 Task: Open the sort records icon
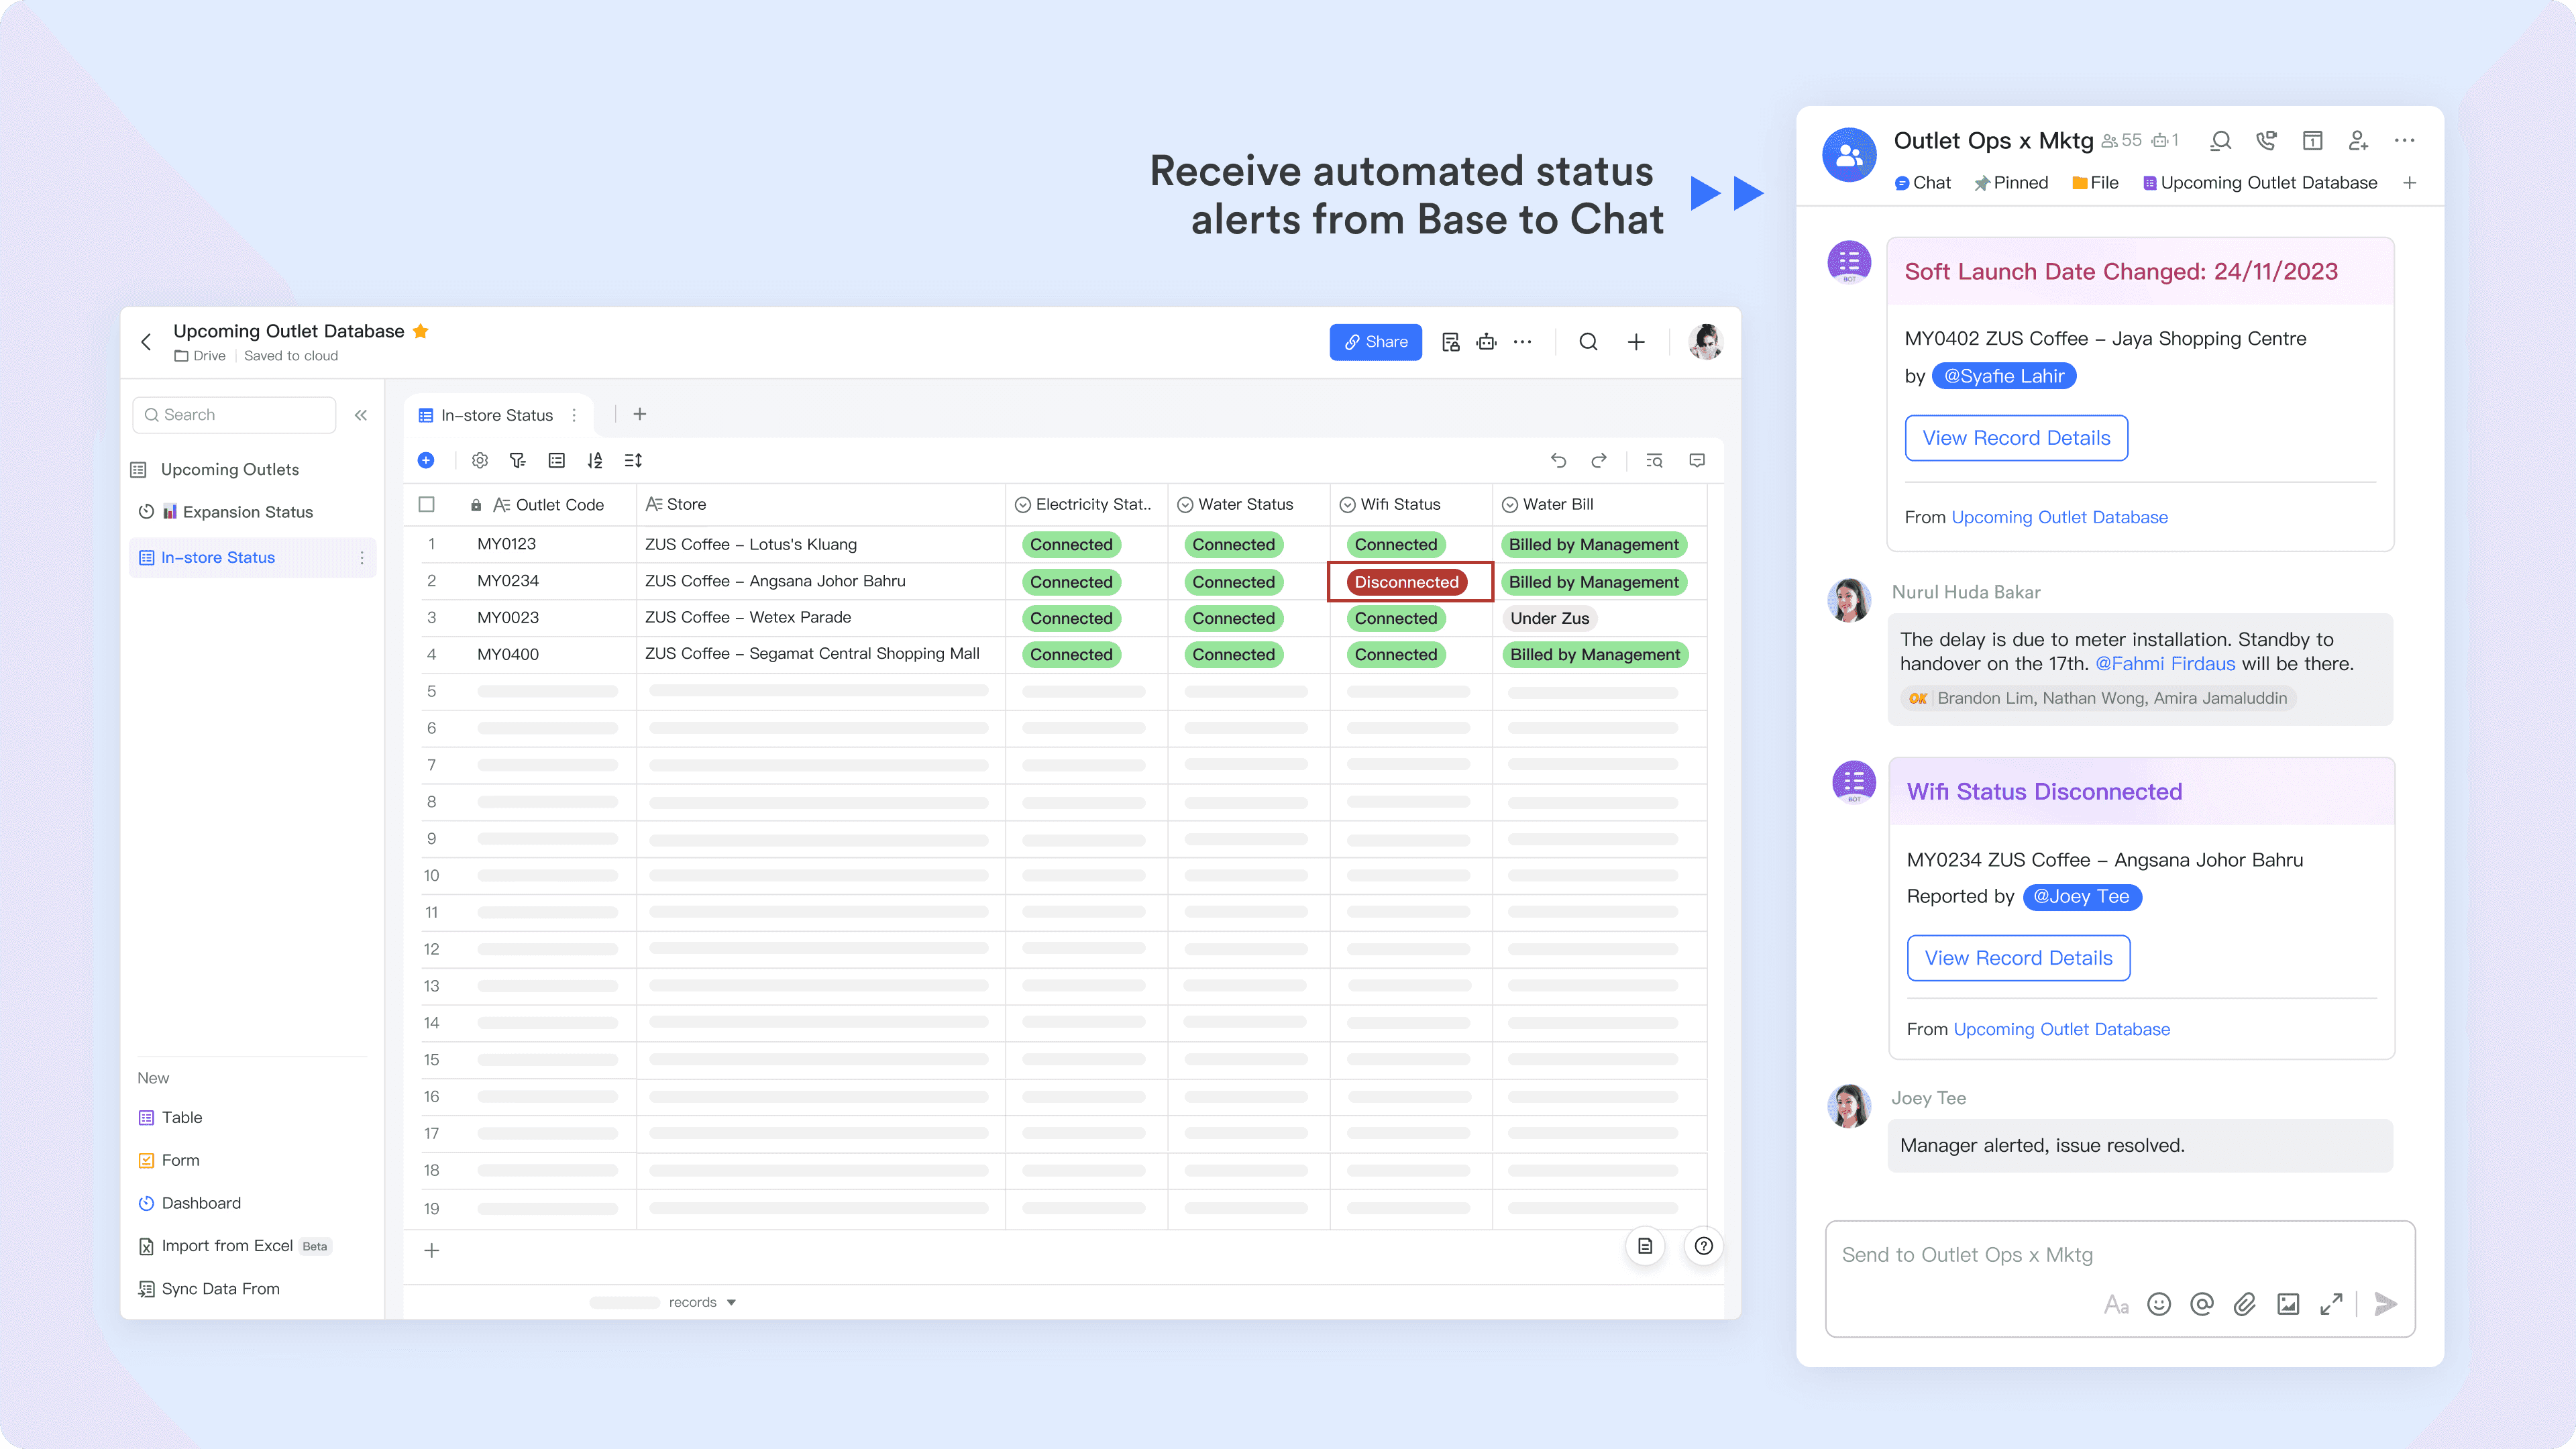point(595,460)
